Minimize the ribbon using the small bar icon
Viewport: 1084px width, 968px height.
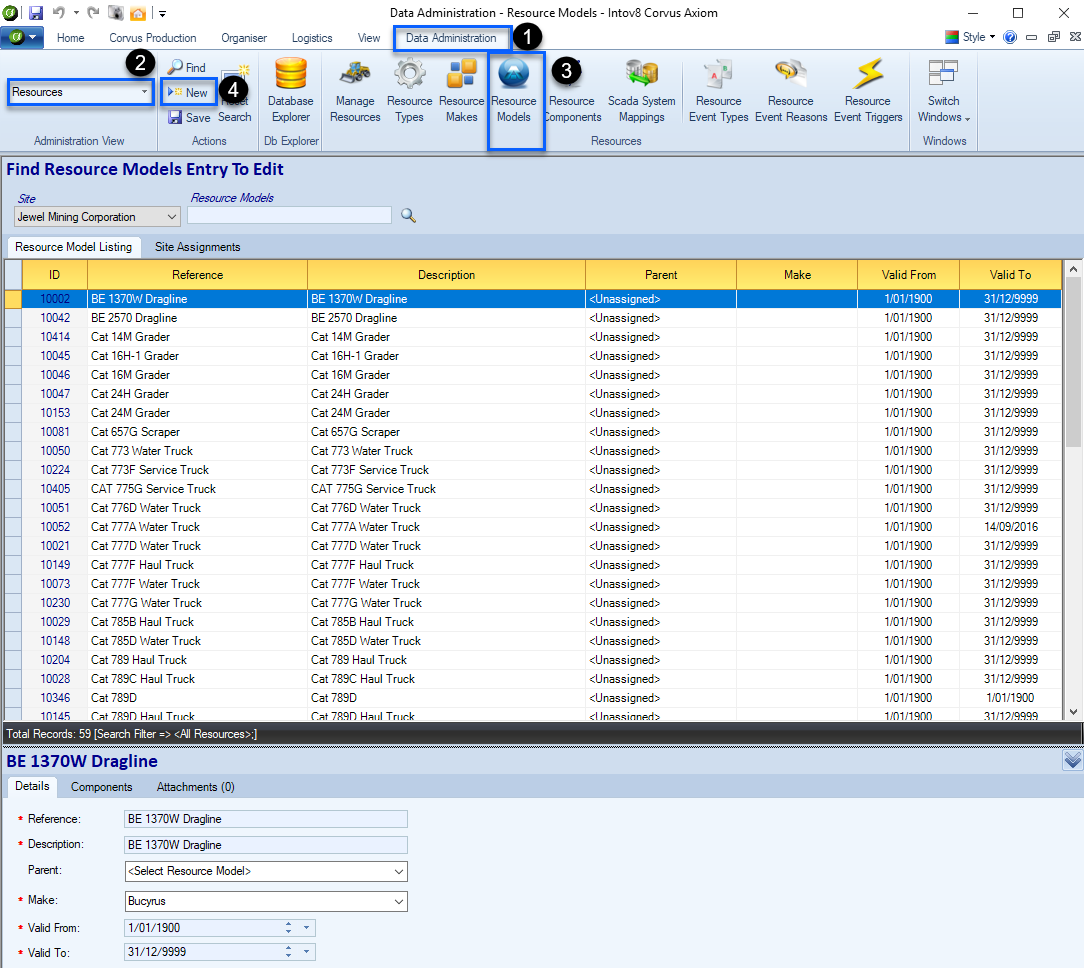click(1031, 37)
